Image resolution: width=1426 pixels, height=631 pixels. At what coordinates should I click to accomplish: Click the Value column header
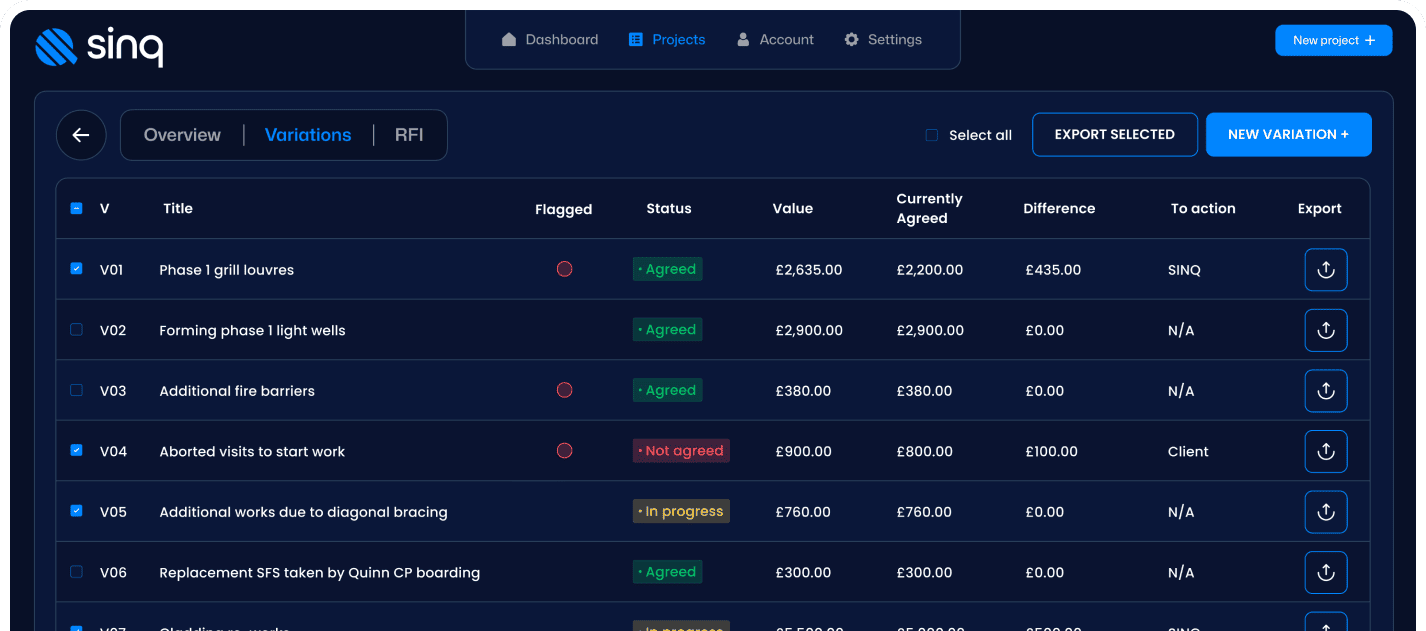[x=793, y=209]
